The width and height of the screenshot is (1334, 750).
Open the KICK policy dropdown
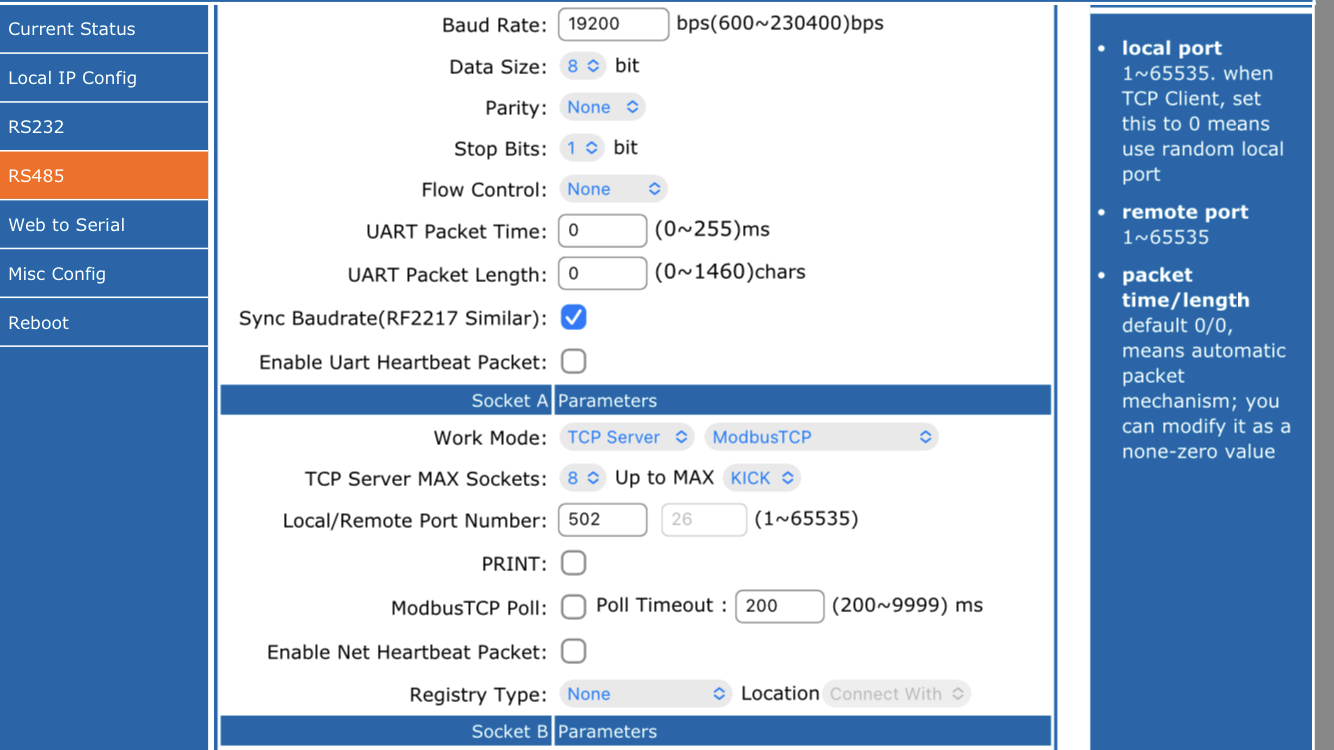[x=762, y=478]
